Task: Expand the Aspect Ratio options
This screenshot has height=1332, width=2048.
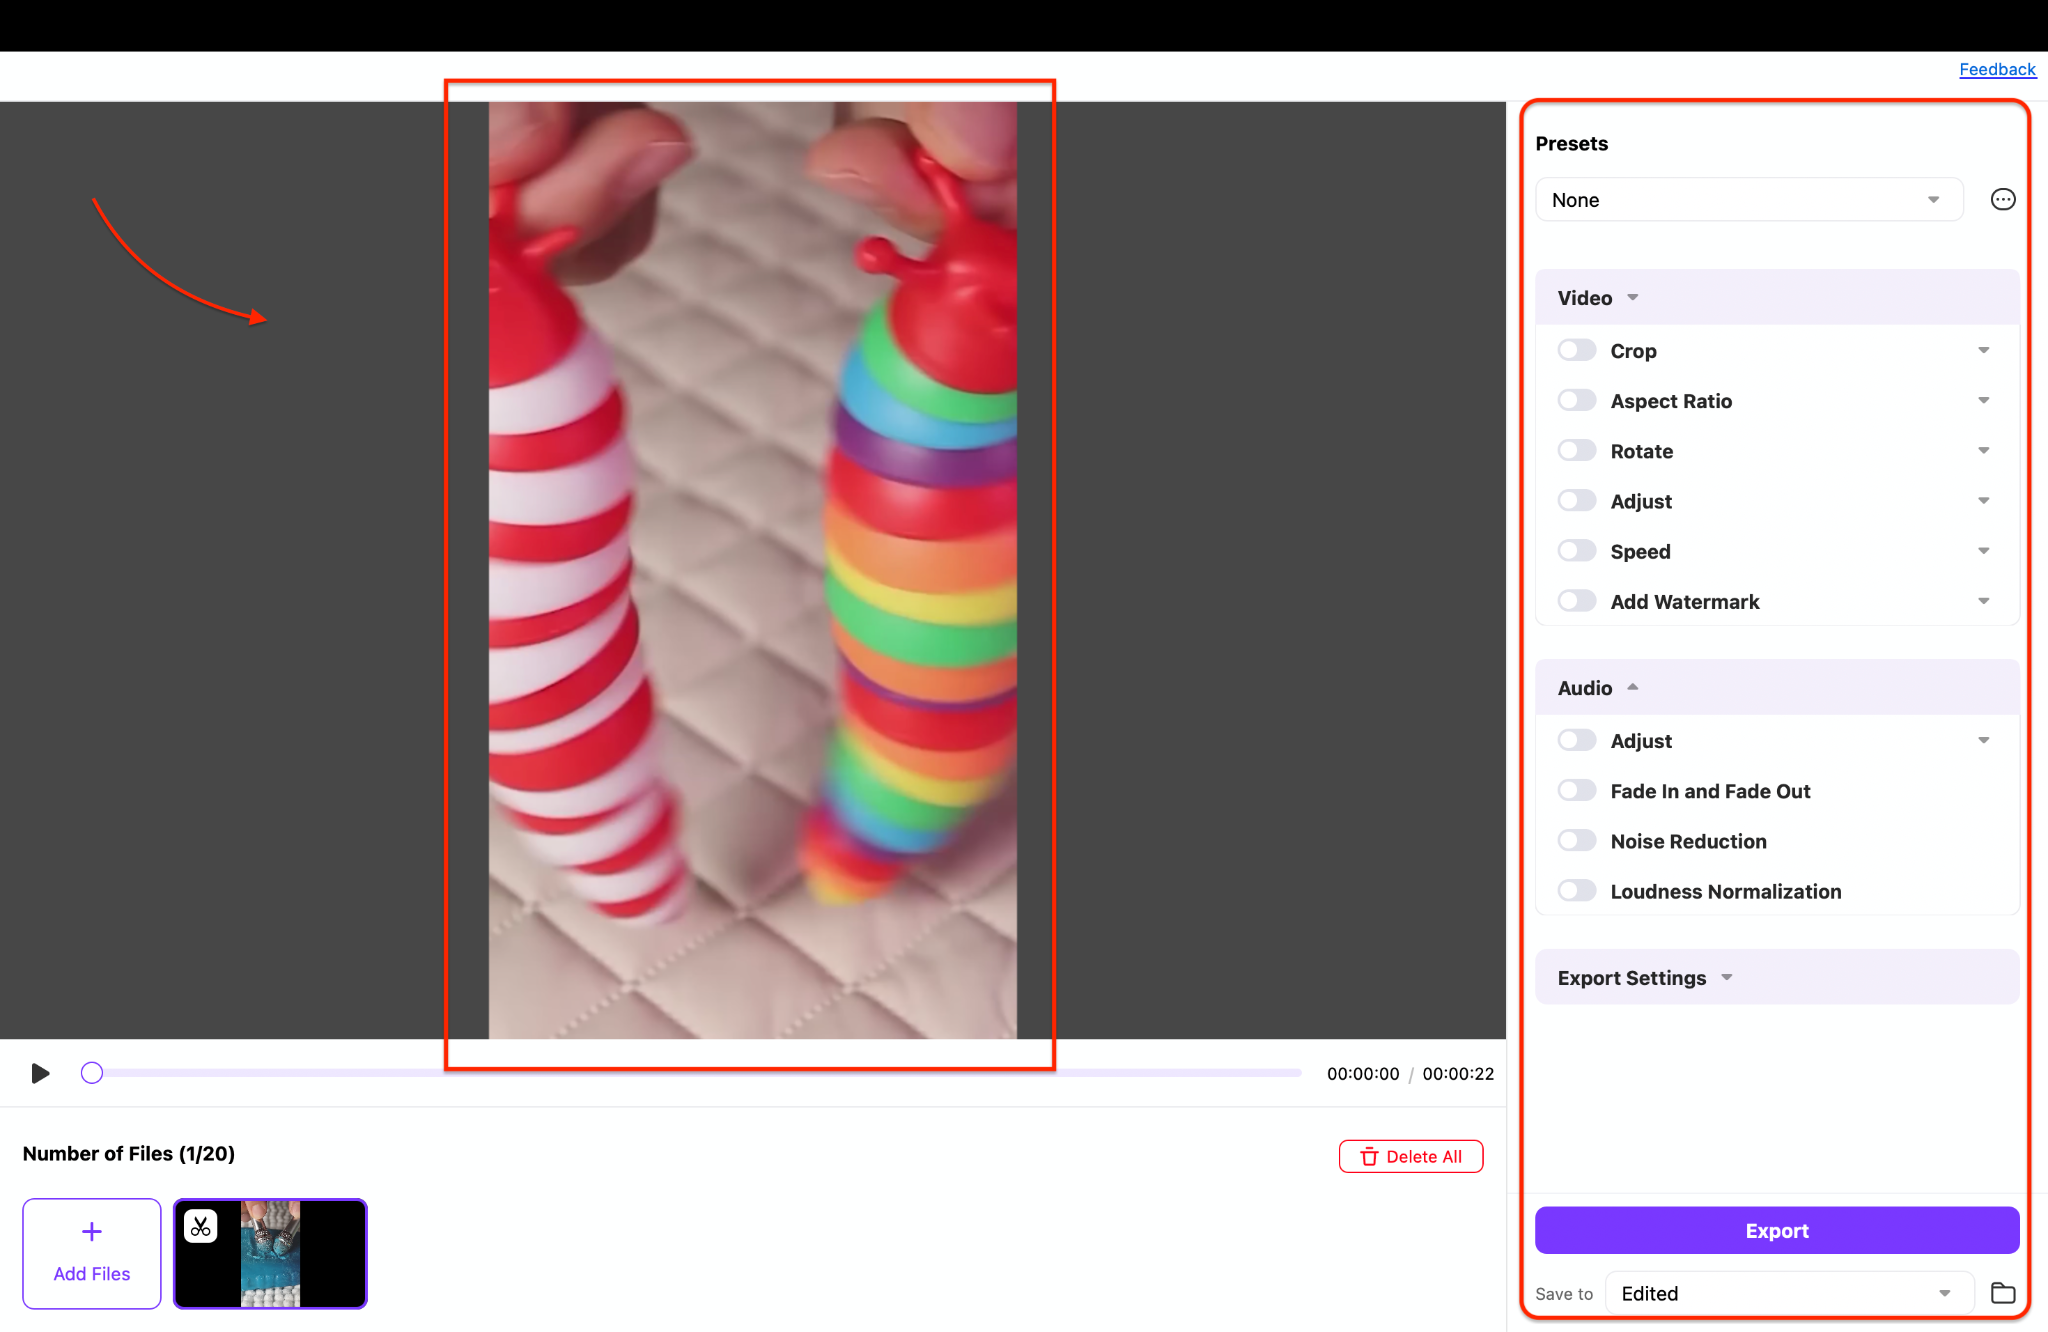Action: click(x=1983, y=400)
